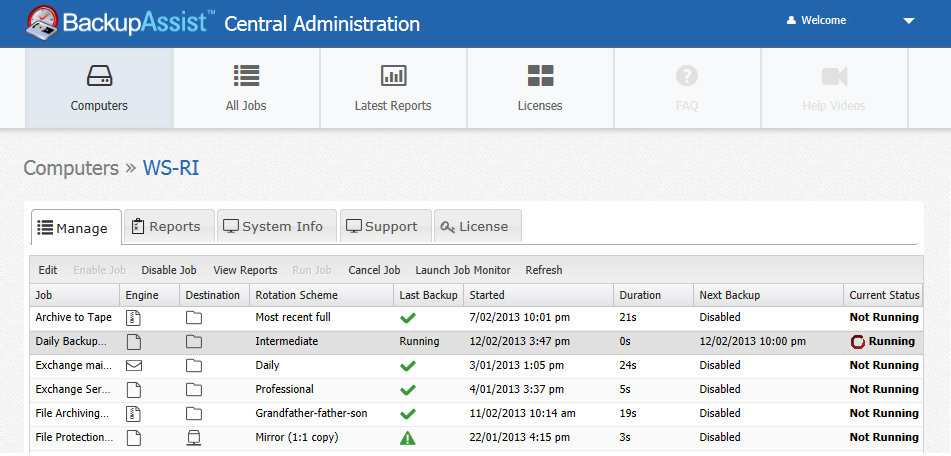This screenshot has width=951, height=456.
Task: Click File Protection warning triangle icon
Action: pyautogui.click(x=408, y=437)
